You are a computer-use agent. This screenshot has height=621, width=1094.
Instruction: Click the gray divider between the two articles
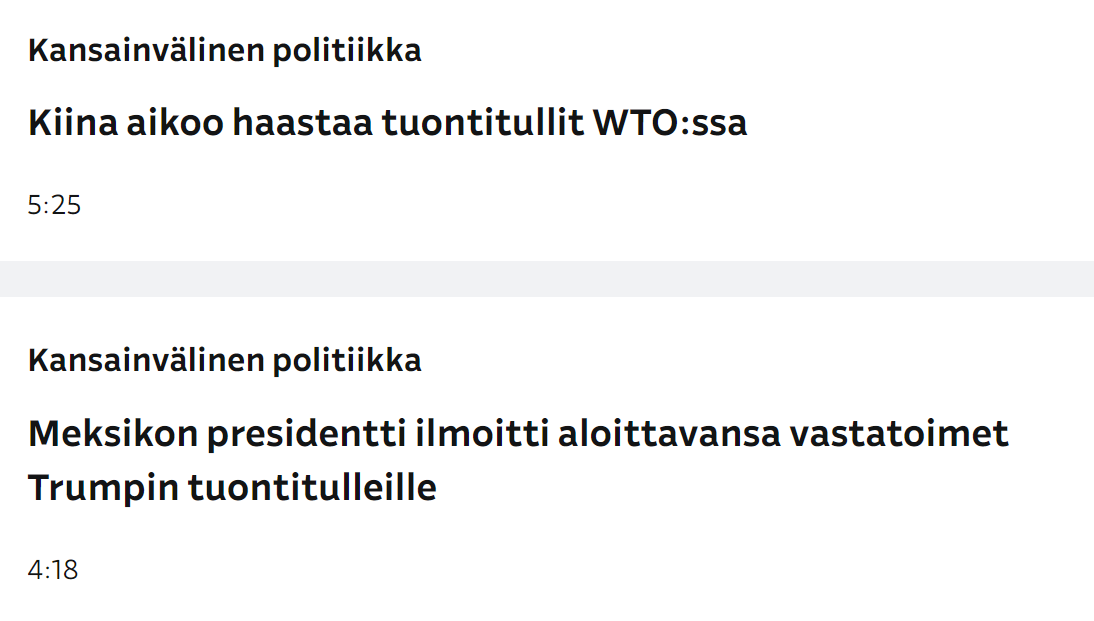pyautogui.click(x=547, y=279)
